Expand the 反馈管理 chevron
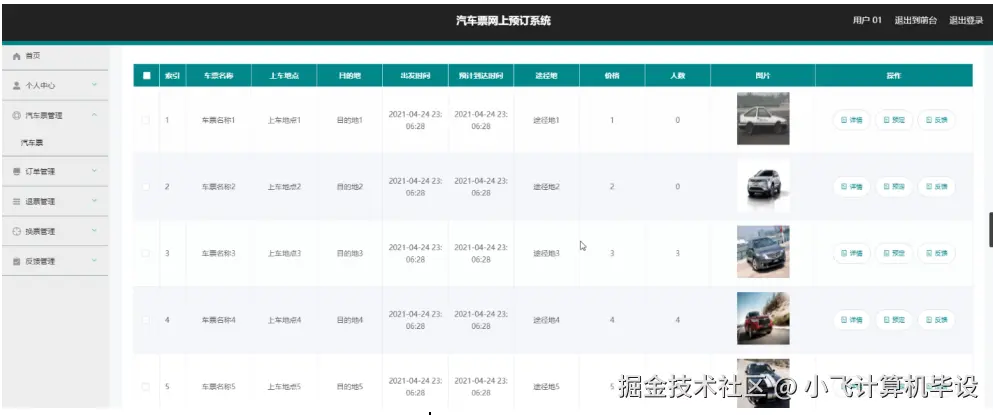Screen dimensions: 993x415 click(94, 260)
